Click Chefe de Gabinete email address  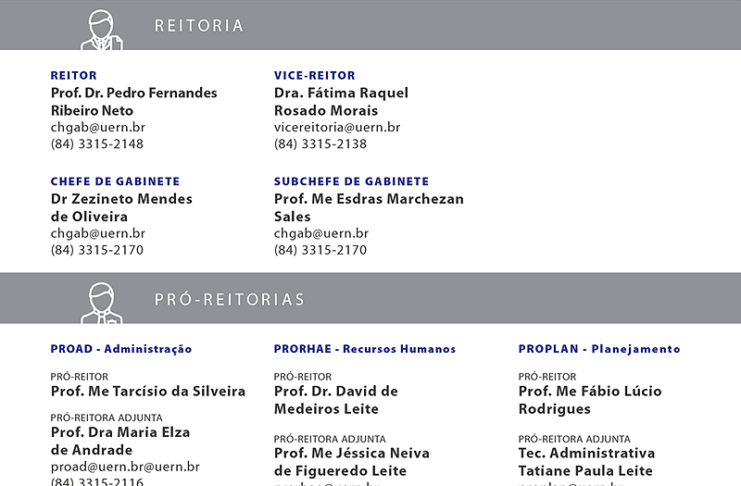[x=98, y=234]
